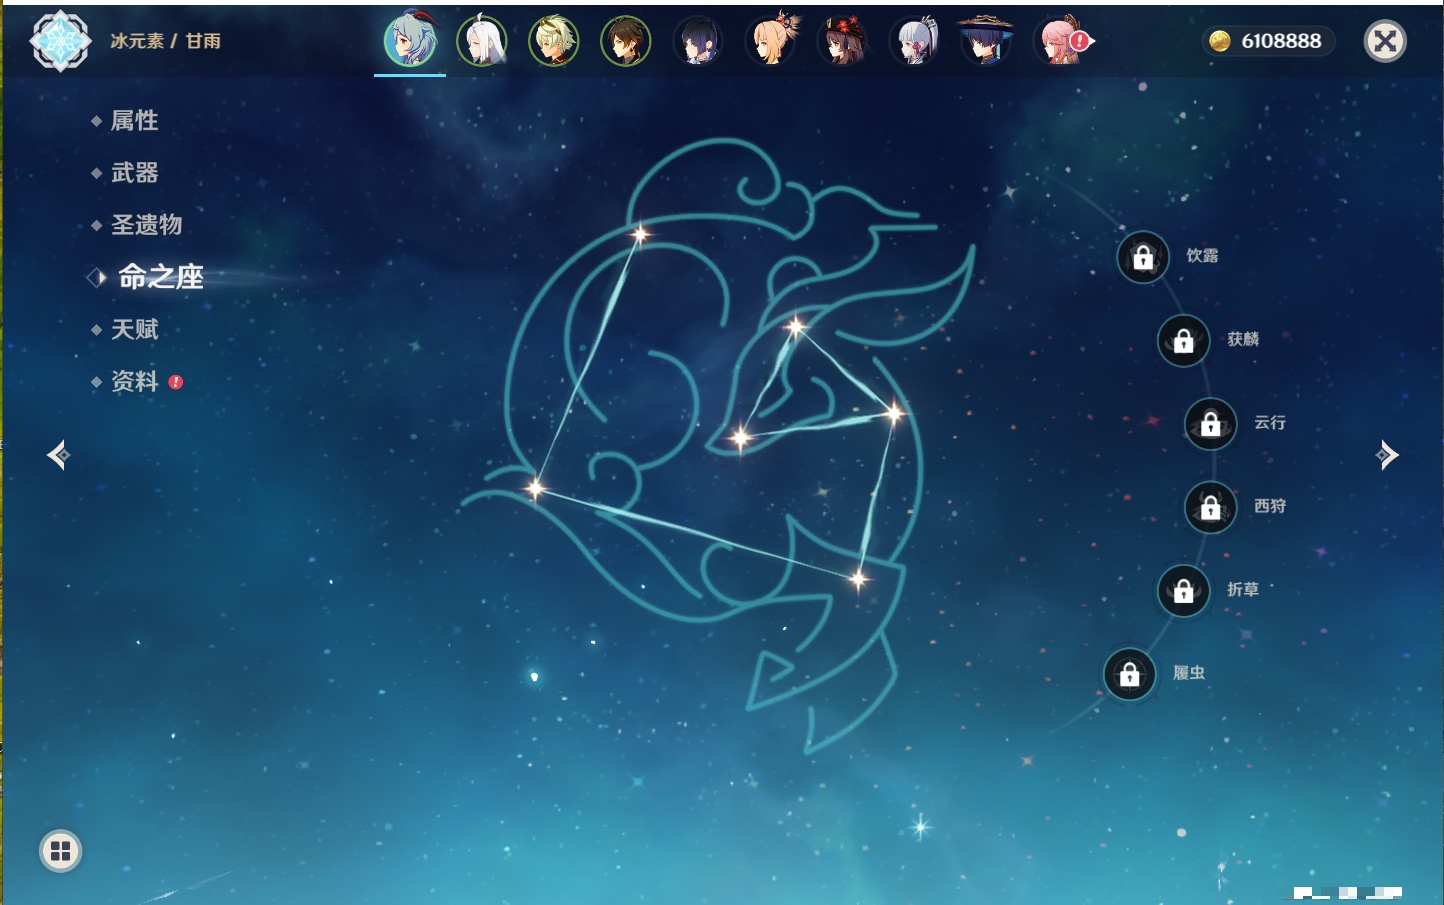
Task: Select Zhongli's brown-haired avatar
Action: (x=626, y=41)
